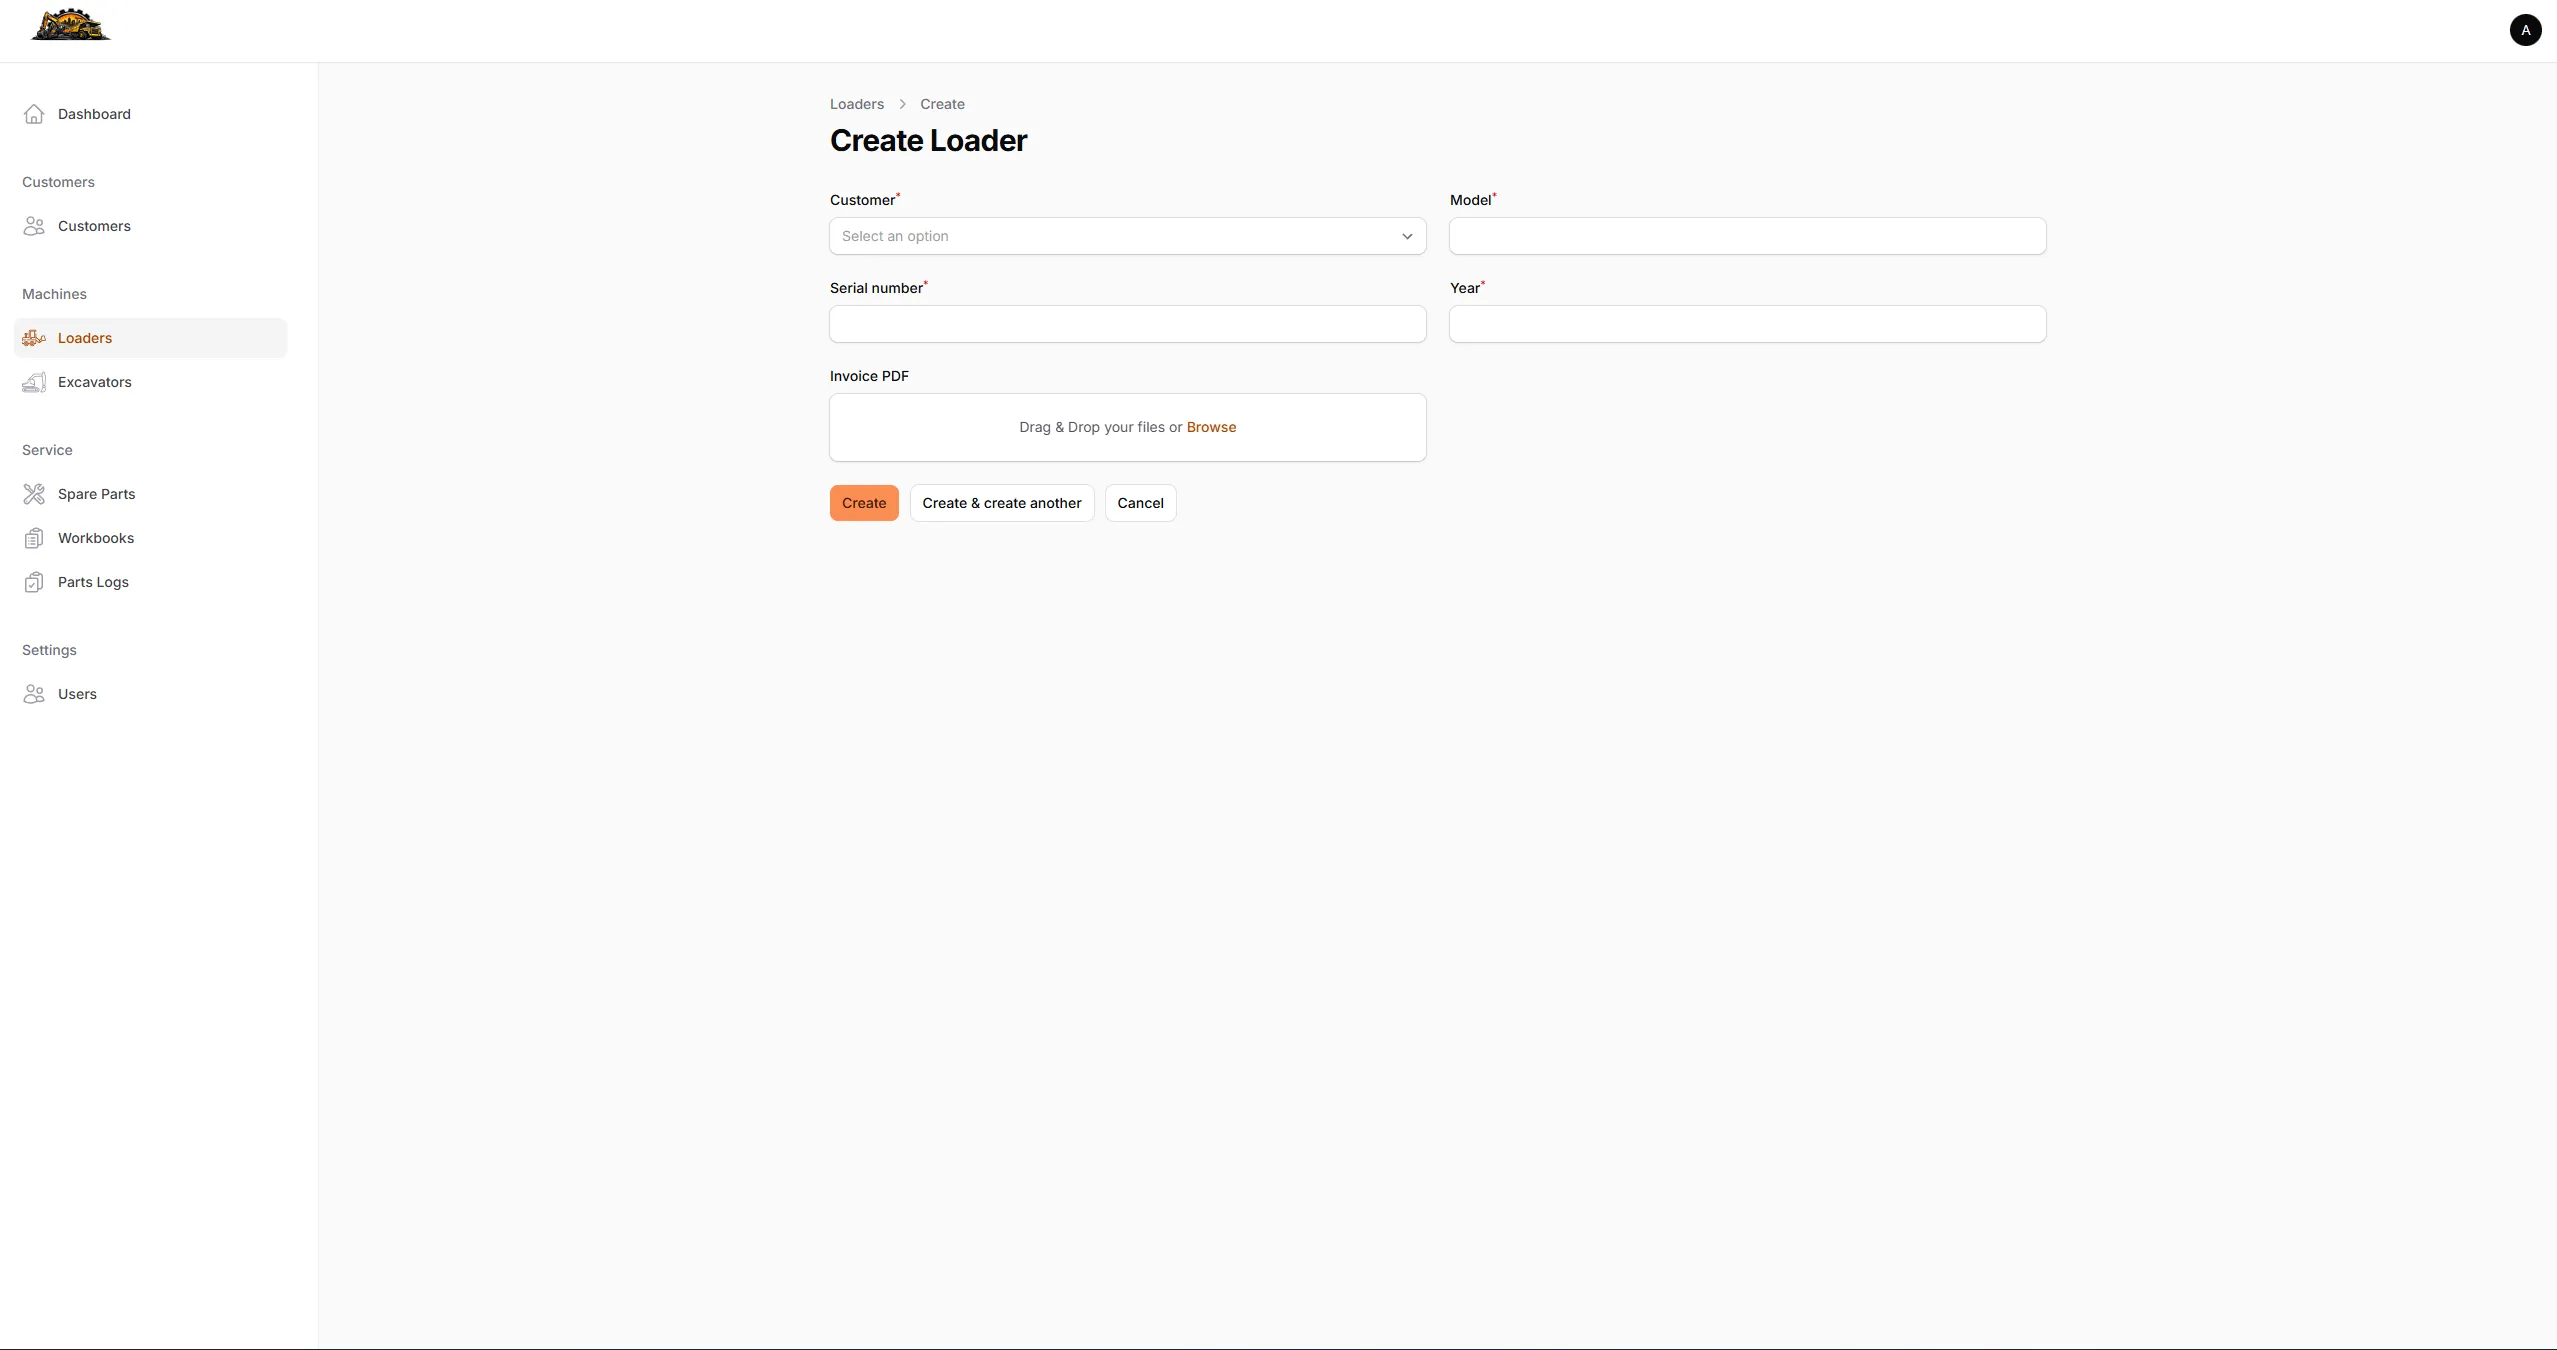Focus the Model input field

[x=1747, y=236]
